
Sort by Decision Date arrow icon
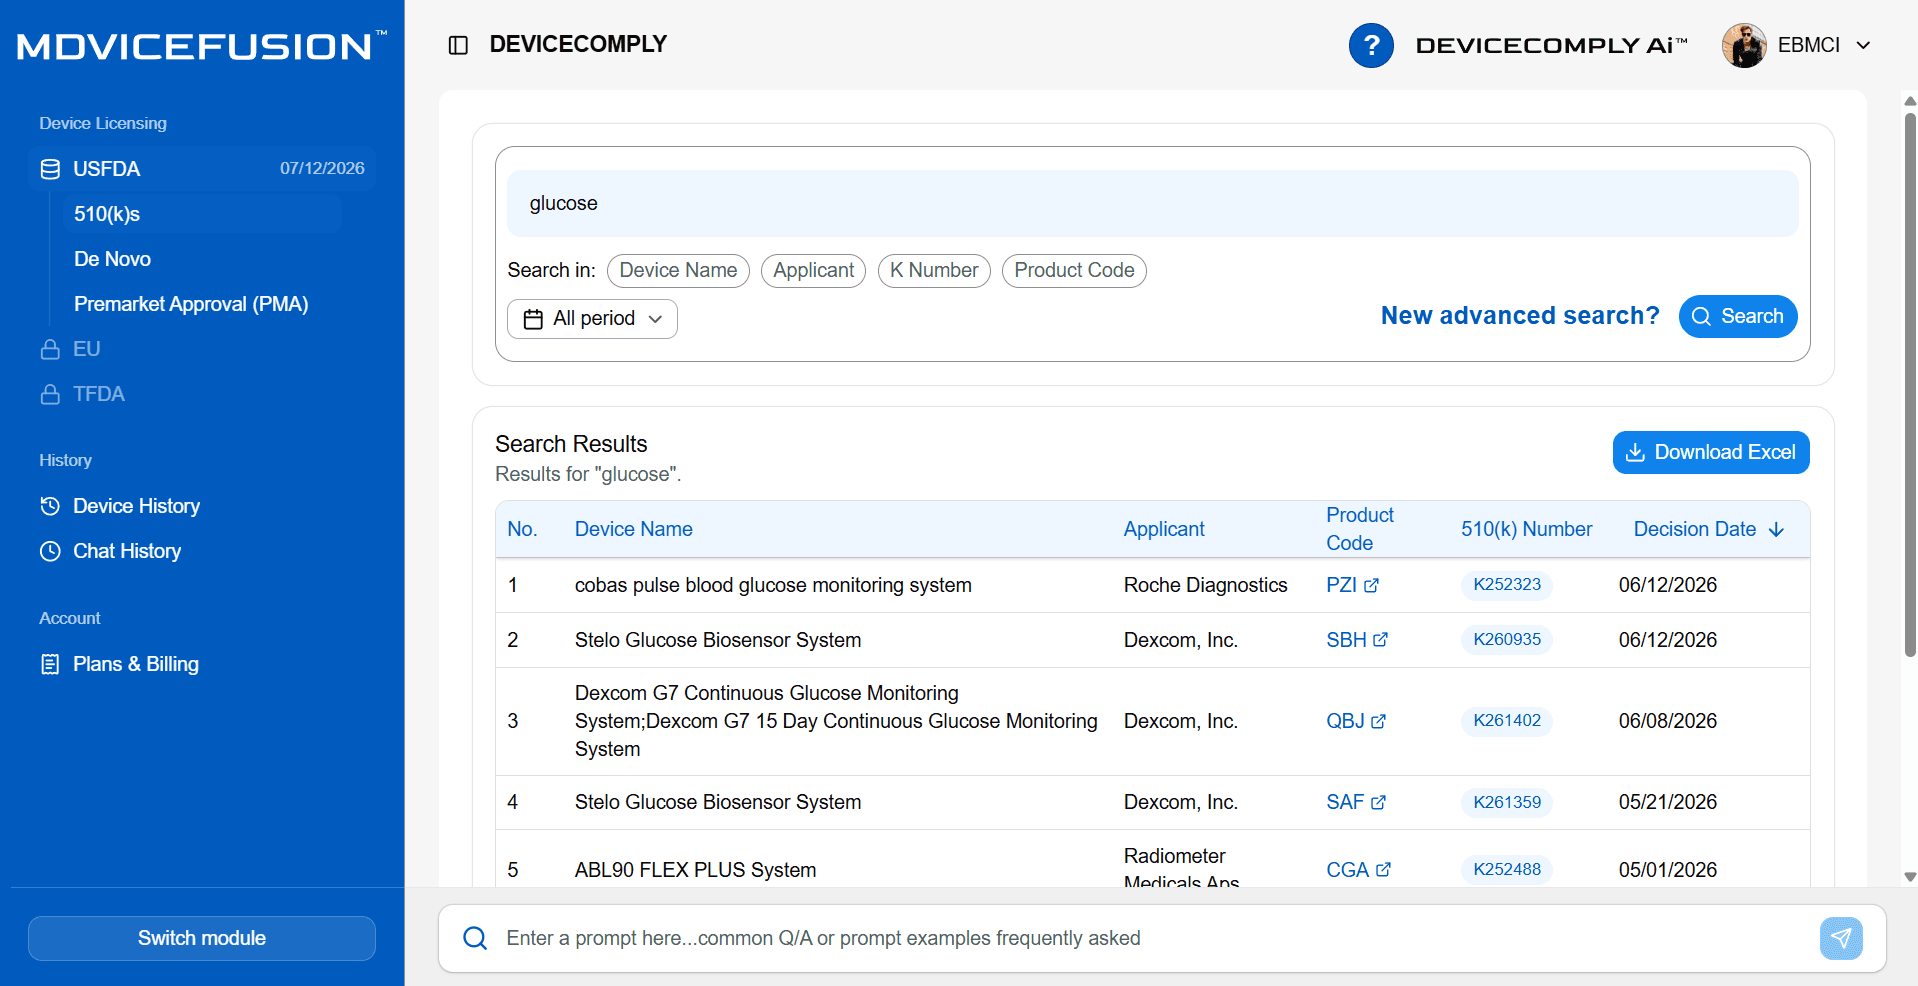tap(1776, 530)
